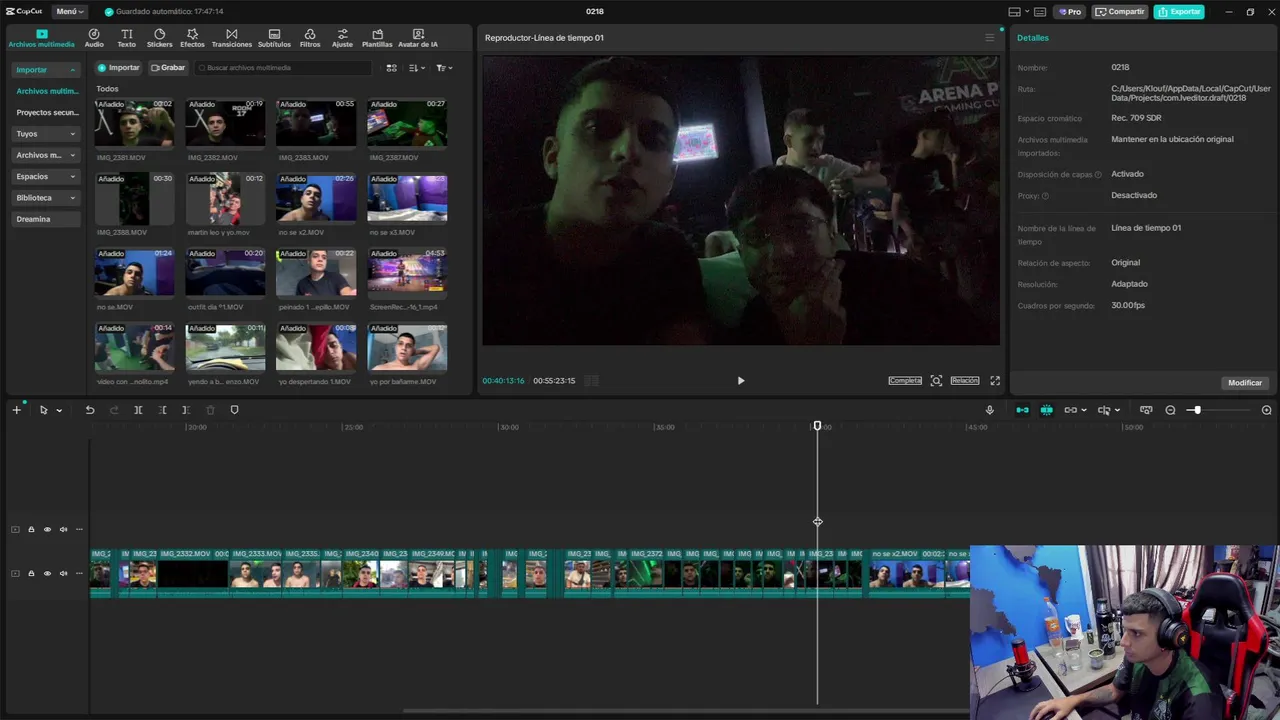Focus the Buscar archivos multimedia field

[284, 68]
